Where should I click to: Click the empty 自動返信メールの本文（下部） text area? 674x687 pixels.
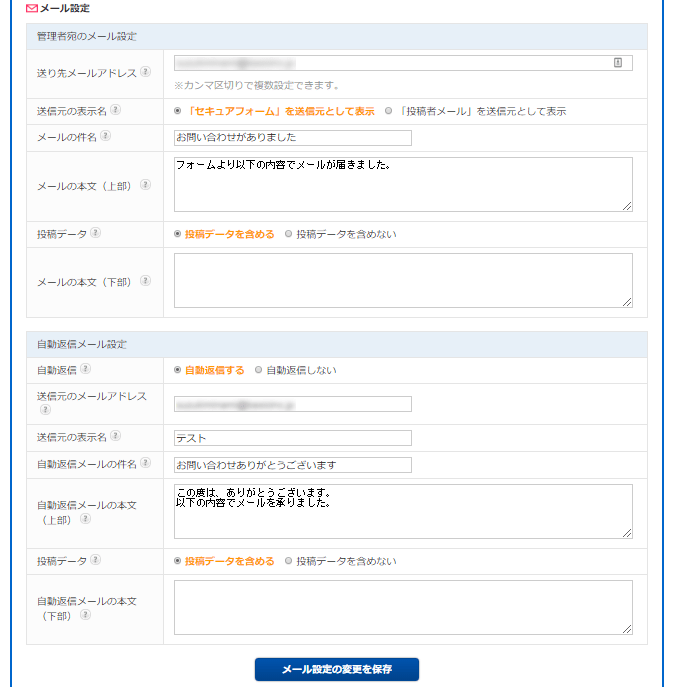(x=402, y=606)
